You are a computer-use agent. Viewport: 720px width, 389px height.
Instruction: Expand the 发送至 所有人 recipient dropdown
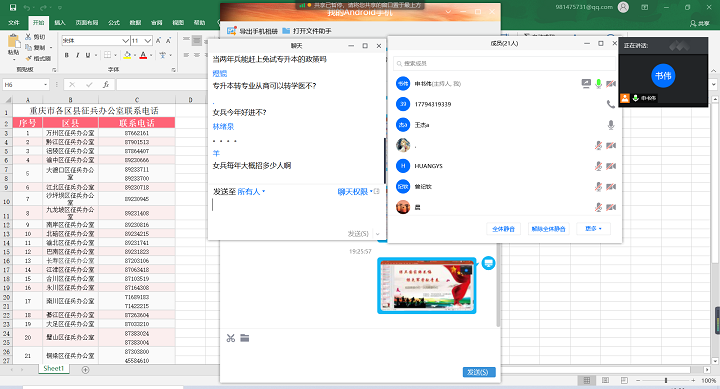coord(251,192)
